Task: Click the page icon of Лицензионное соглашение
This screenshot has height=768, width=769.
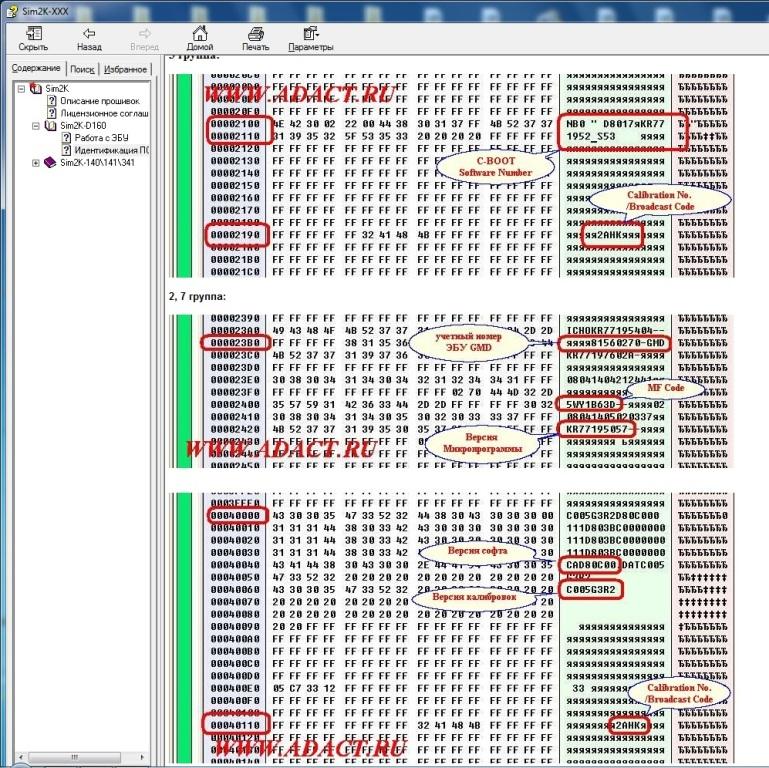Action: tap(51, 113)
